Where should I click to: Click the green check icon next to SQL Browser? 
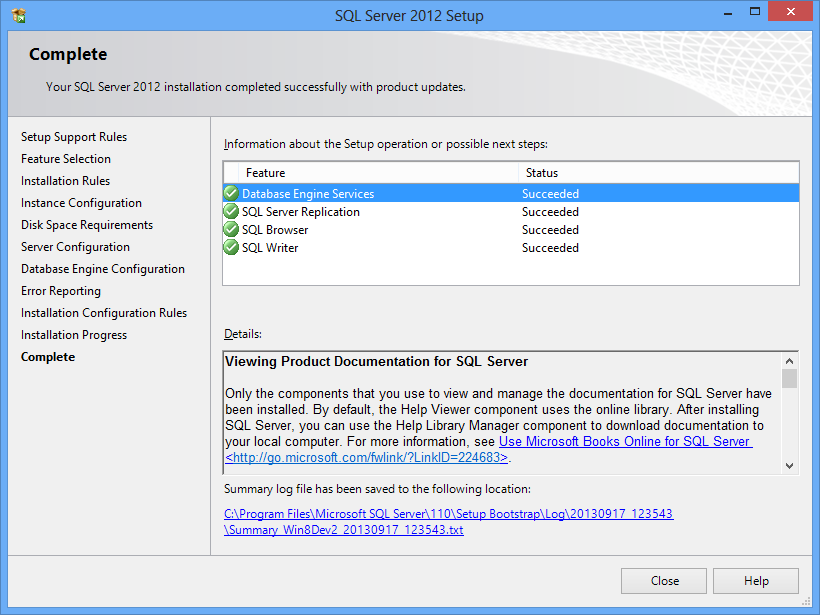coord(231,229)
